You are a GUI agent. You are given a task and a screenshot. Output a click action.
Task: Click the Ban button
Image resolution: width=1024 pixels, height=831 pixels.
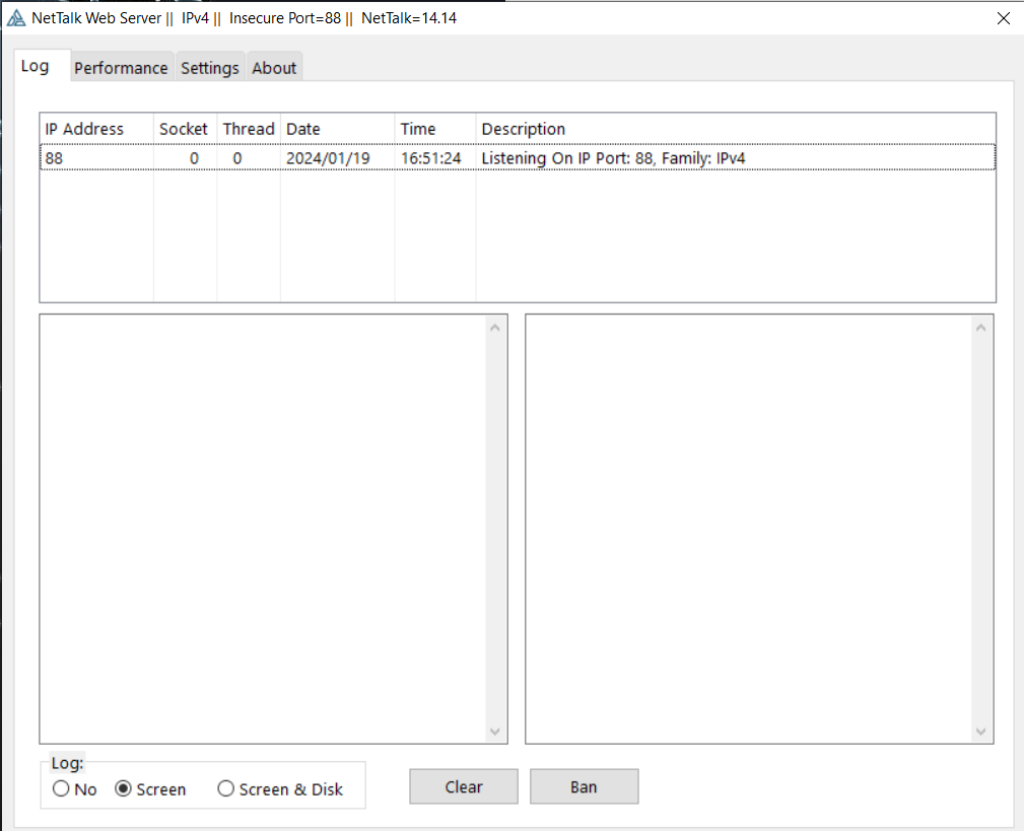click(x=584, y=787)
